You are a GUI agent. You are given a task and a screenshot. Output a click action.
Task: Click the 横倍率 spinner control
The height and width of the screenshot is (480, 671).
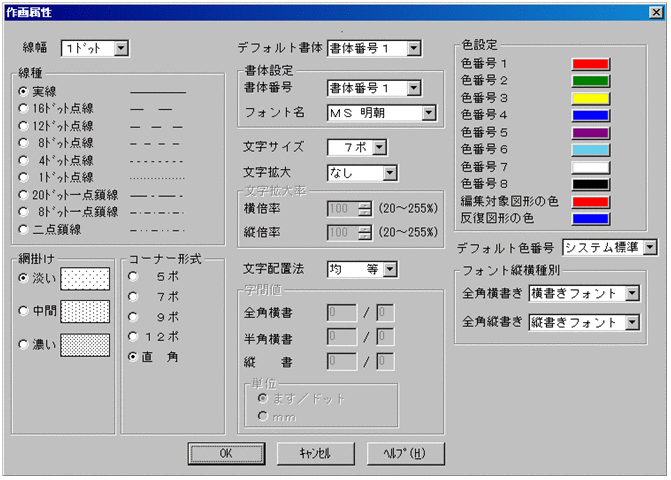coord(365,209)
